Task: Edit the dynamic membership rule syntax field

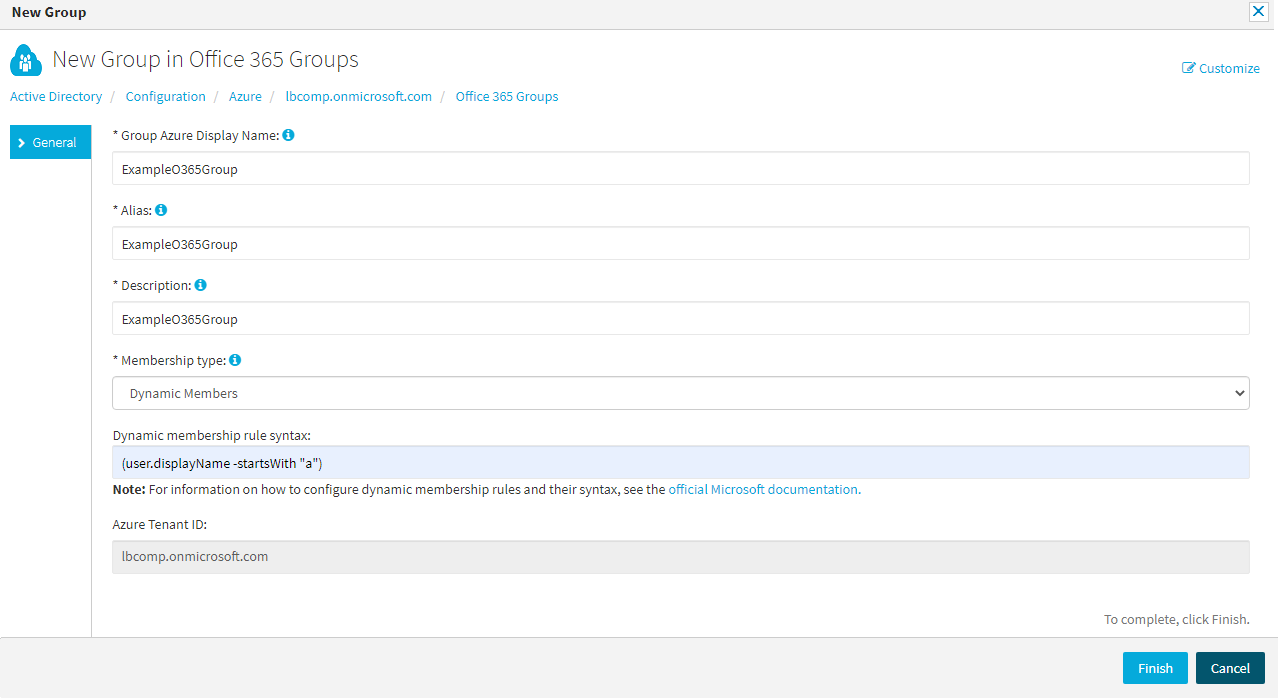Action: coord(681,462)
